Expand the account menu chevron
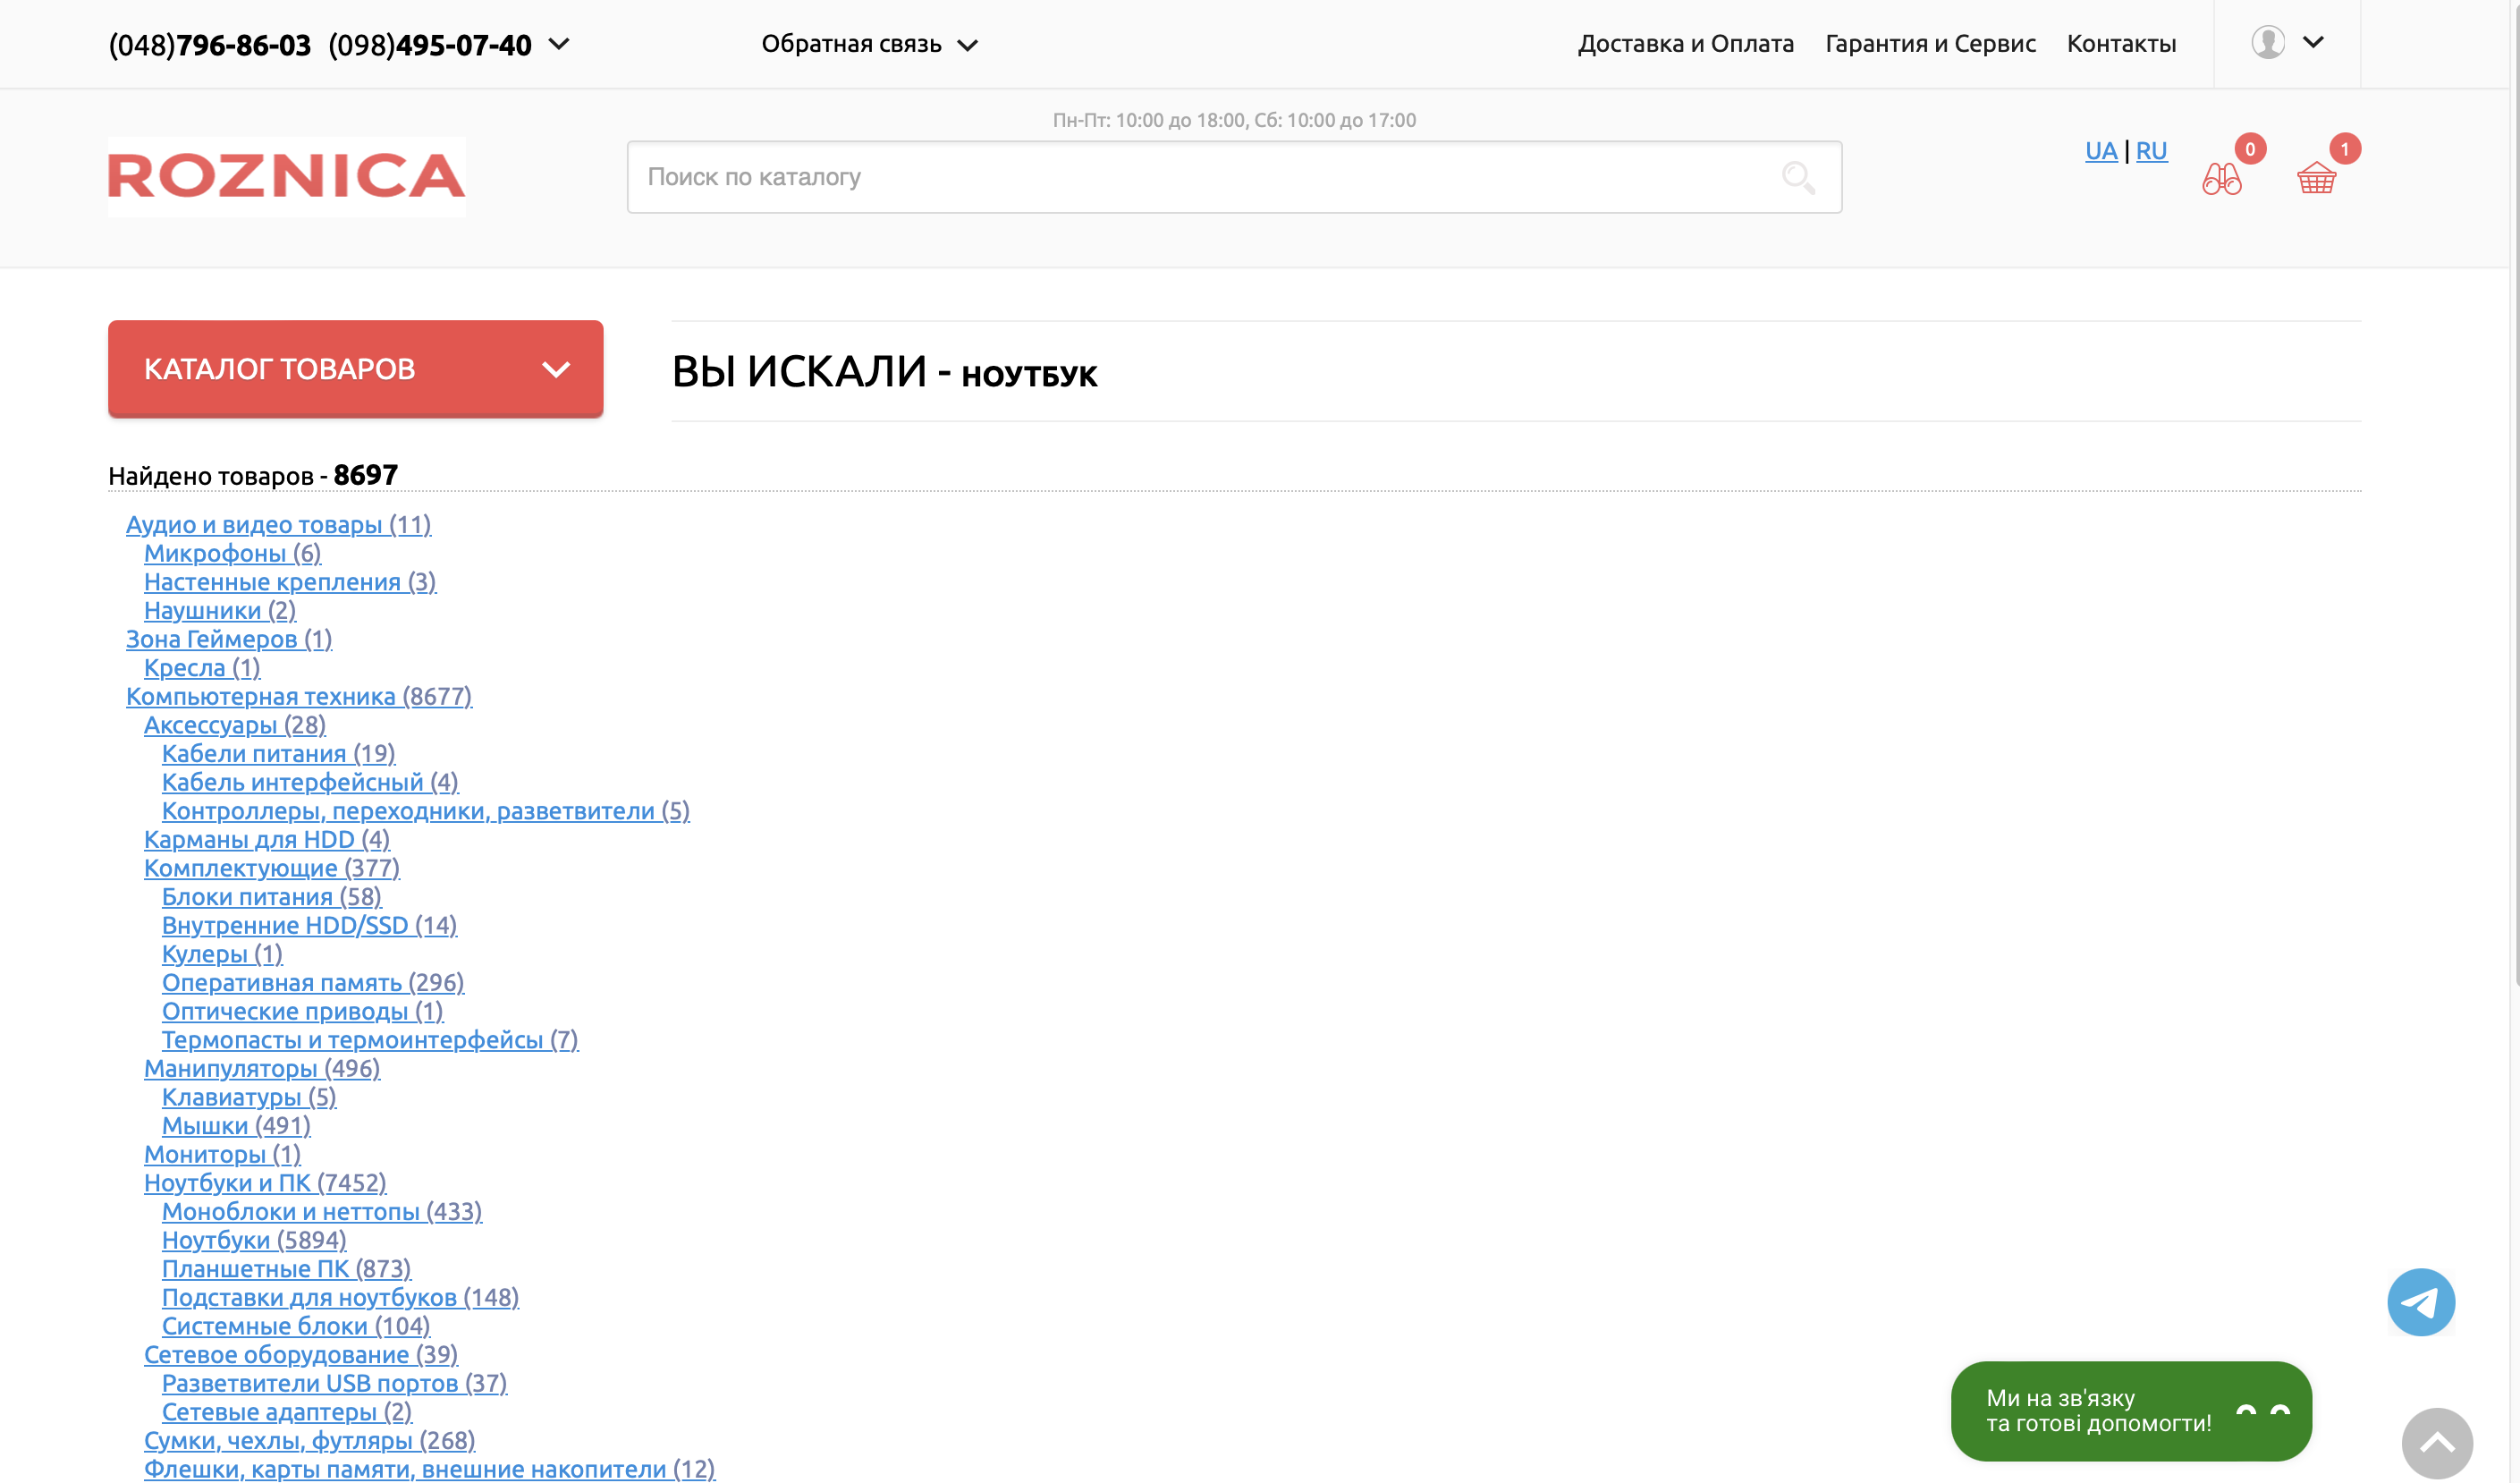 (2313, 43)
